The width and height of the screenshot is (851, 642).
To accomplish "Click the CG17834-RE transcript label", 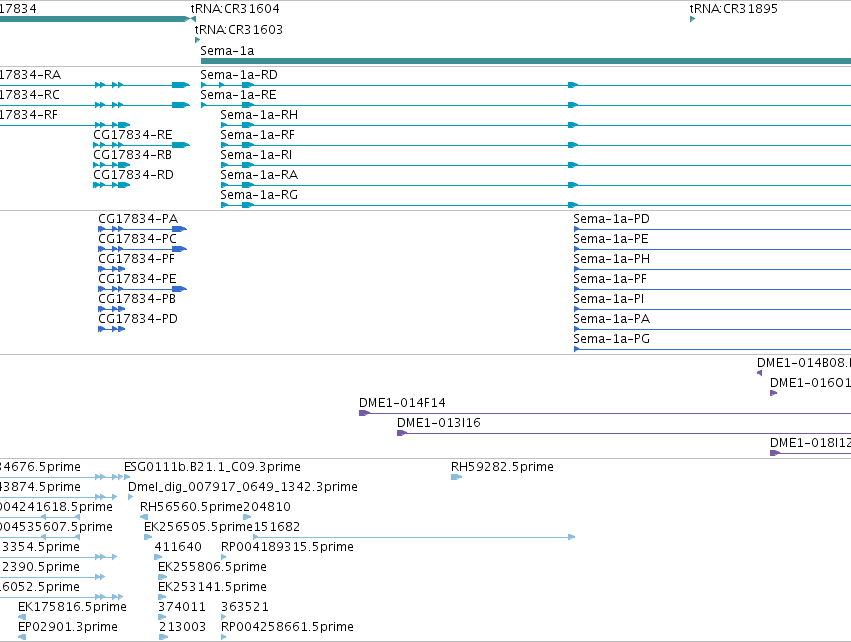I will tap(133, 135).
